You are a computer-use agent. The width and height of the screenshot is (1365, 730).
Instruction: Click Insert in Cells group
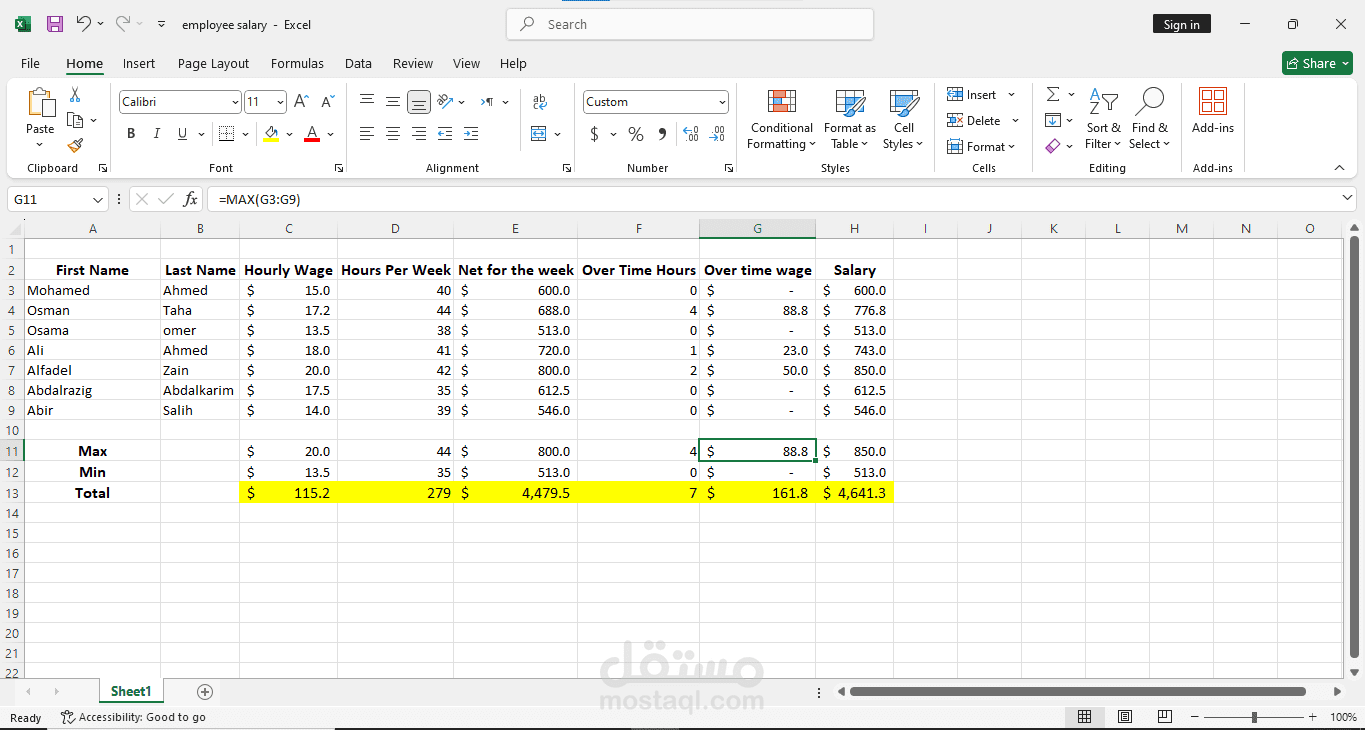(x=980, y=94)
